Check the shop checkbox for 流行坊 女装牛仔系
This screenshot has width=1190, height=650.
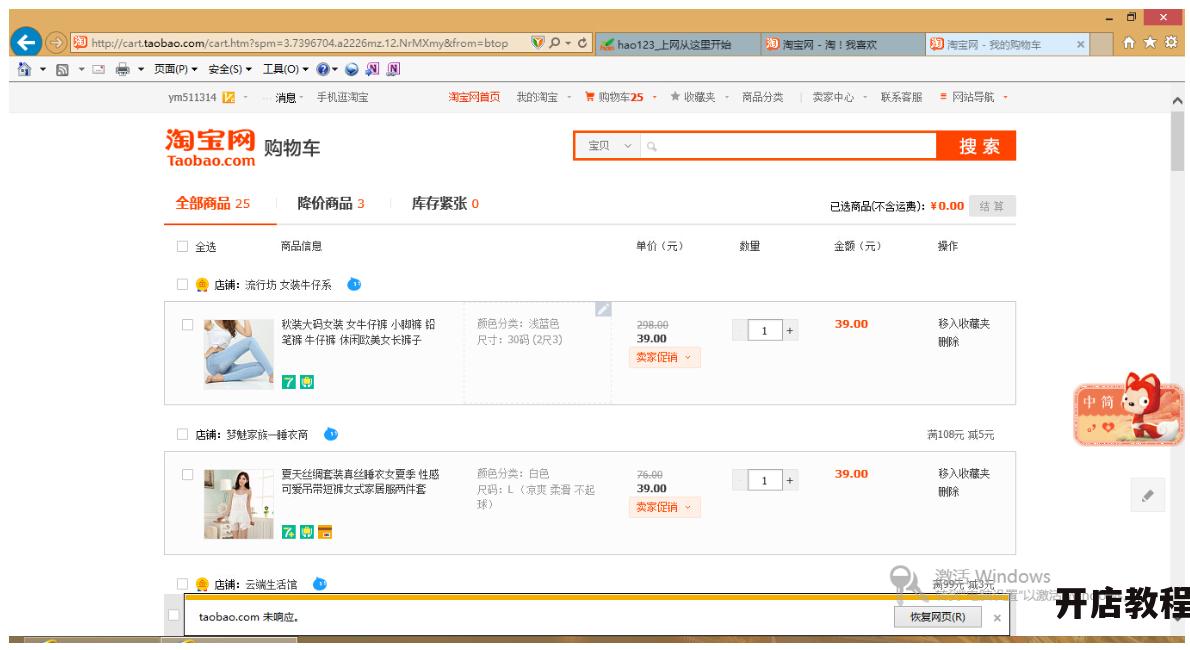(182, 284)
